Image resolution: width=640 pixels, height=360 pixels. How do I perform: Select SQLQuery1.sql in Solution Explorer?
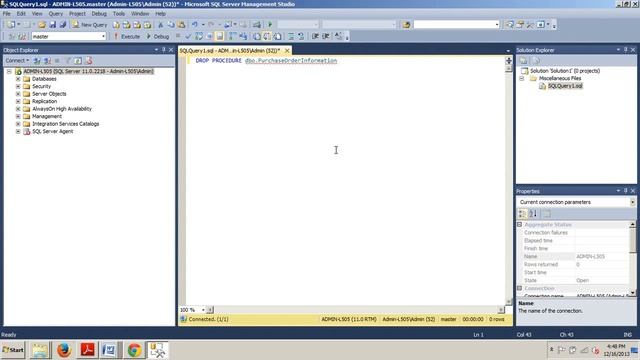click(x=565, y=86)
